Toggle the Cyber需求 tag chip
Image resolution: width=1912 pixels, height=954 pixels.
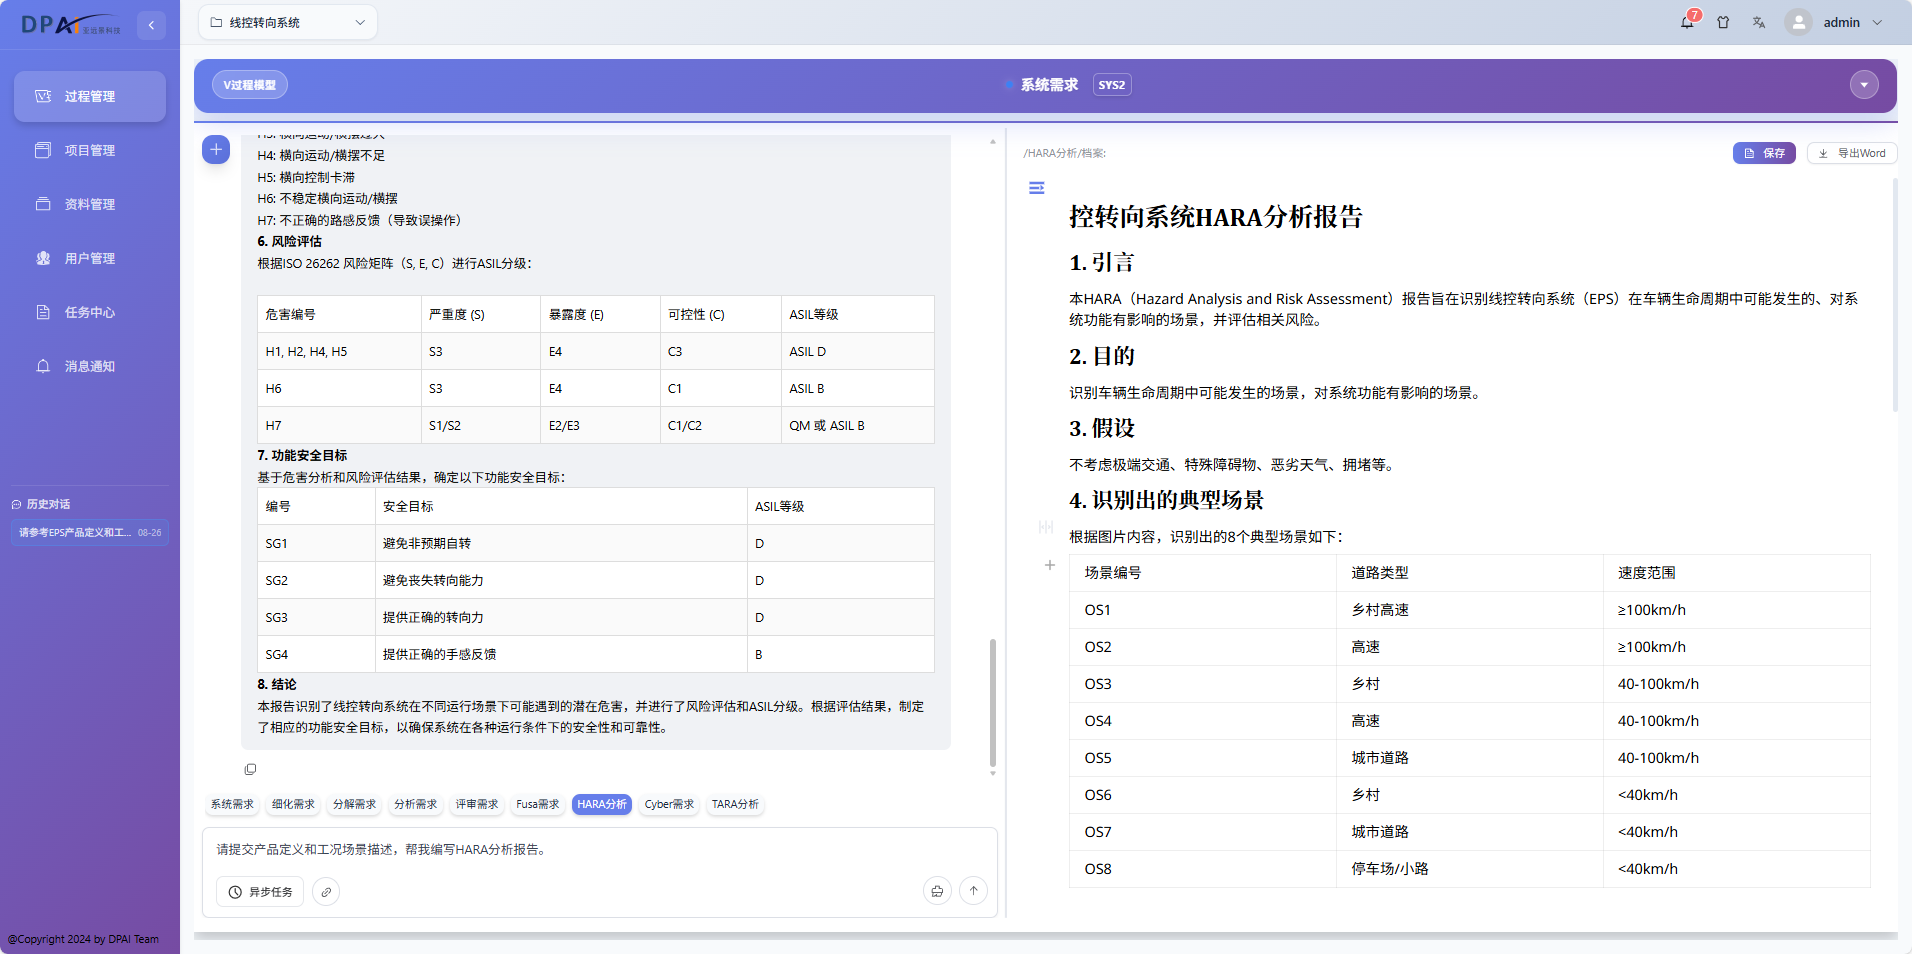[669, 804]
